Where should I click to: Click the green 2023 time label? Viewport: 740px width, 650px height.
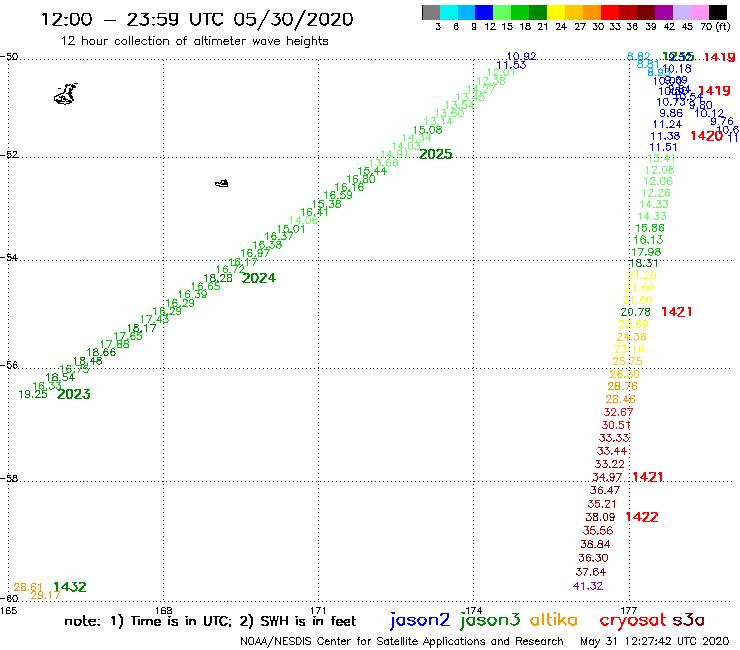pos(74,394)
